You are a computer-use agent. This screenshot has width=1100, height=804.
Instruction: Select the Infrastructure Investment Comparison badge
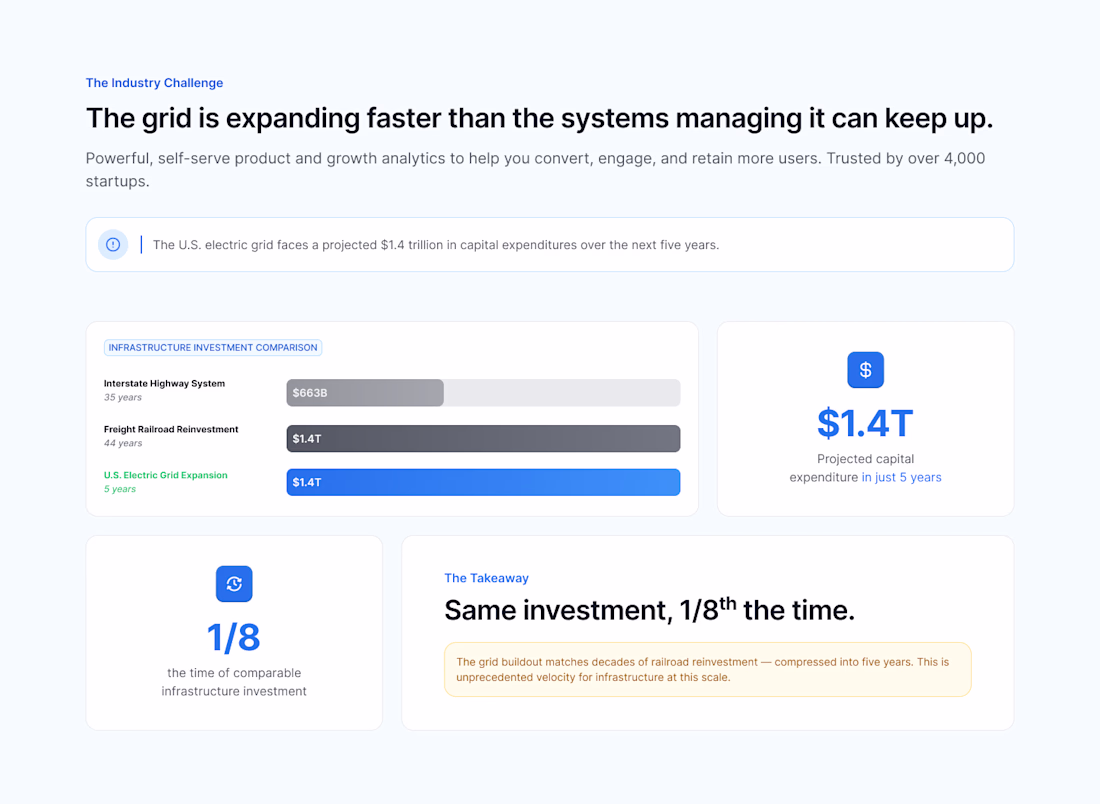coord(213,348)
